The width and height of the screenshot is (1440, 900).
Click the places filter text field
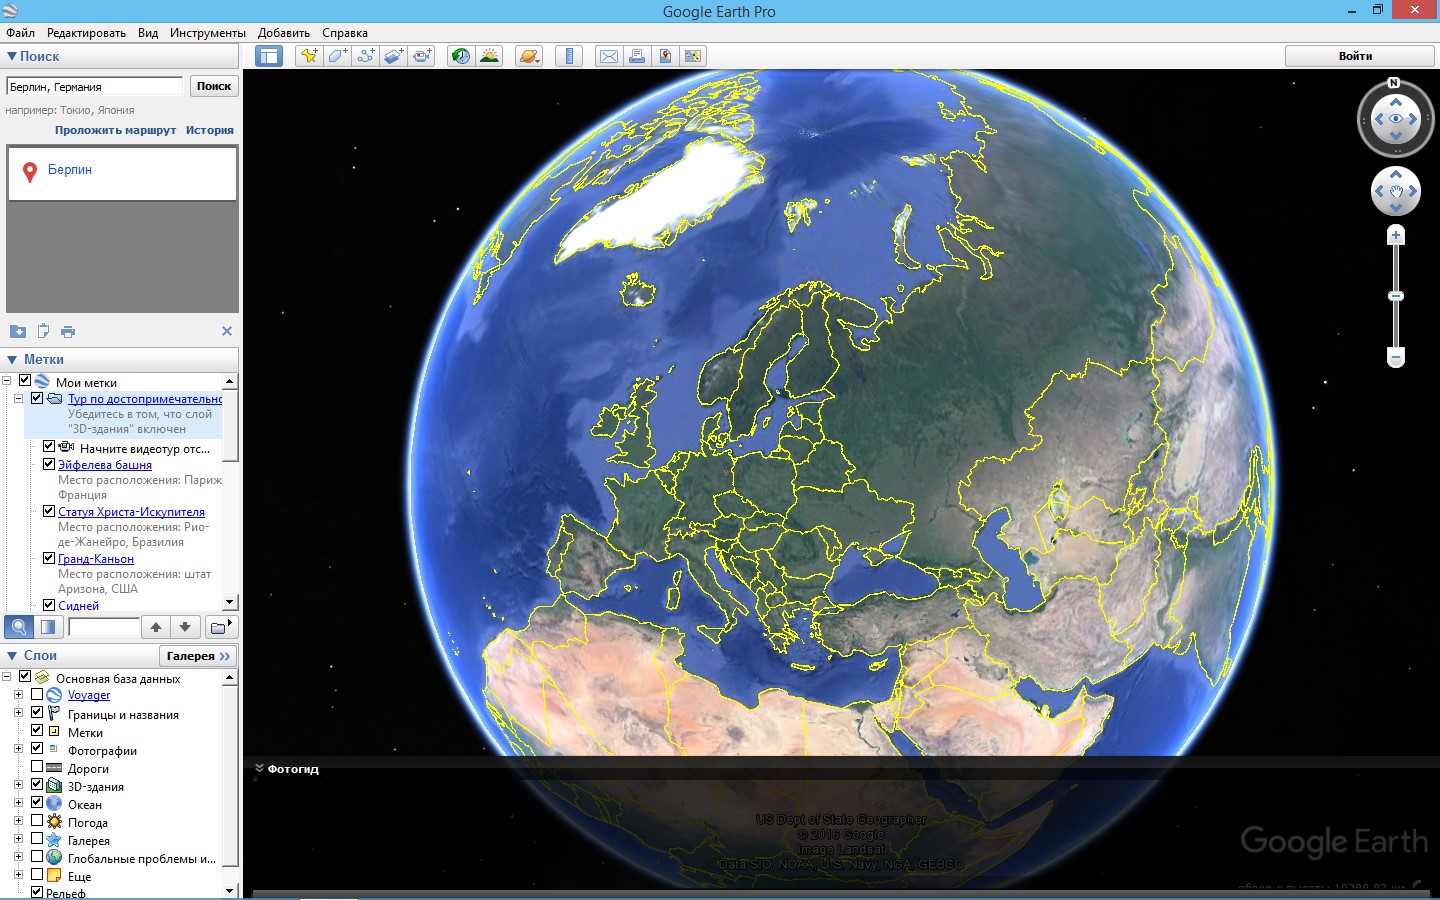[x=104, y=627]
